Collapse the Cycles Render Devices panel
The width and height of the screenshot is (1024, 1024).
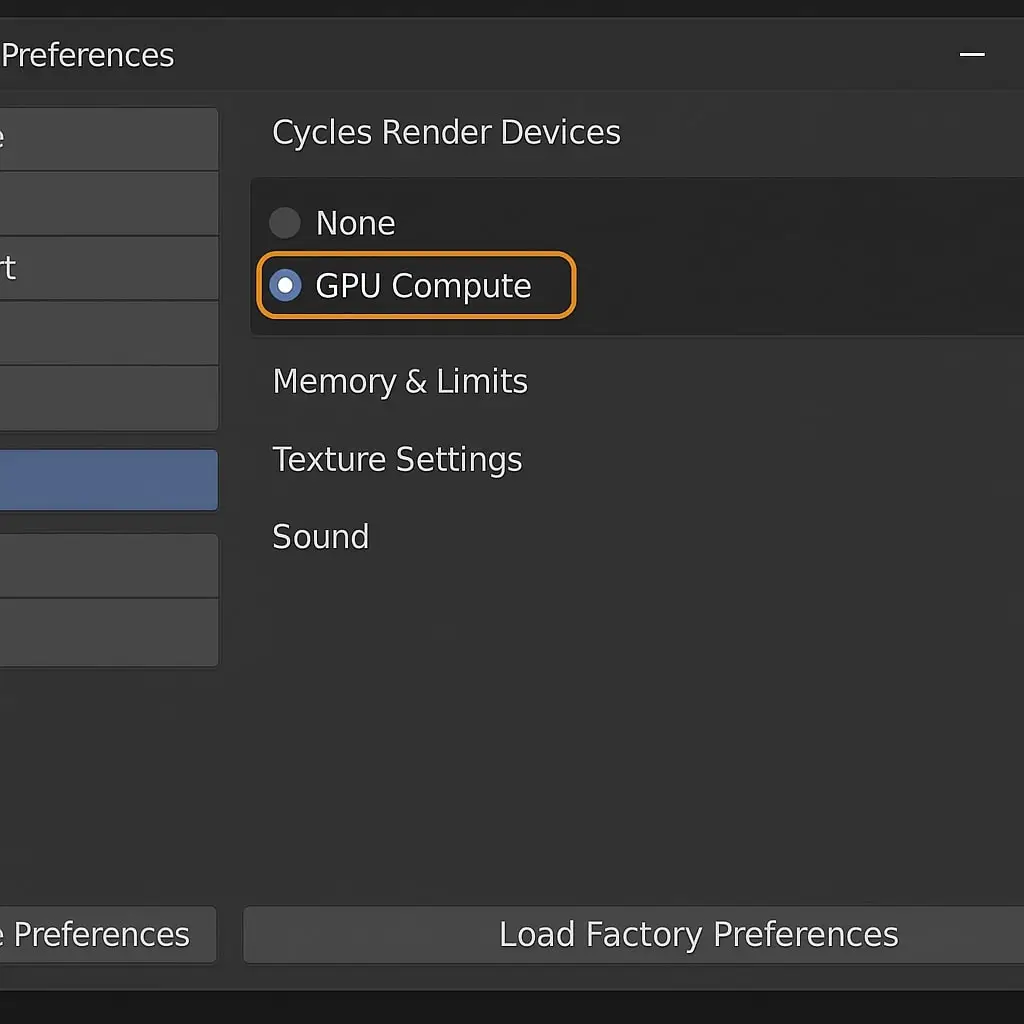(x=446, y=132)
